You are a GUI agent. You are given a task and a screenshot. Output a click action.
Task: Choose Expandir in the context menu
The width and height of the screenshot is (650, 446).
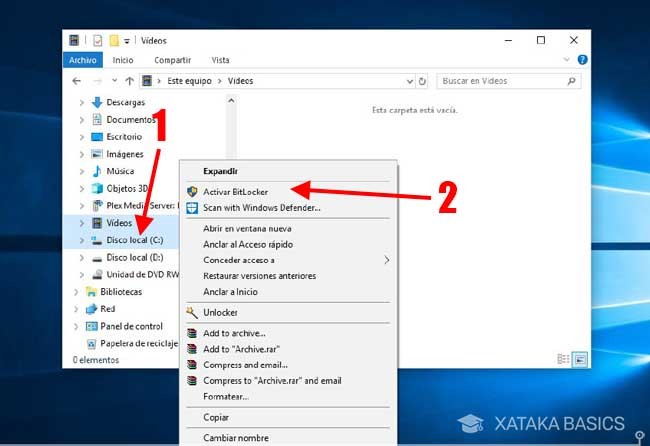click(x=289, y=171)
